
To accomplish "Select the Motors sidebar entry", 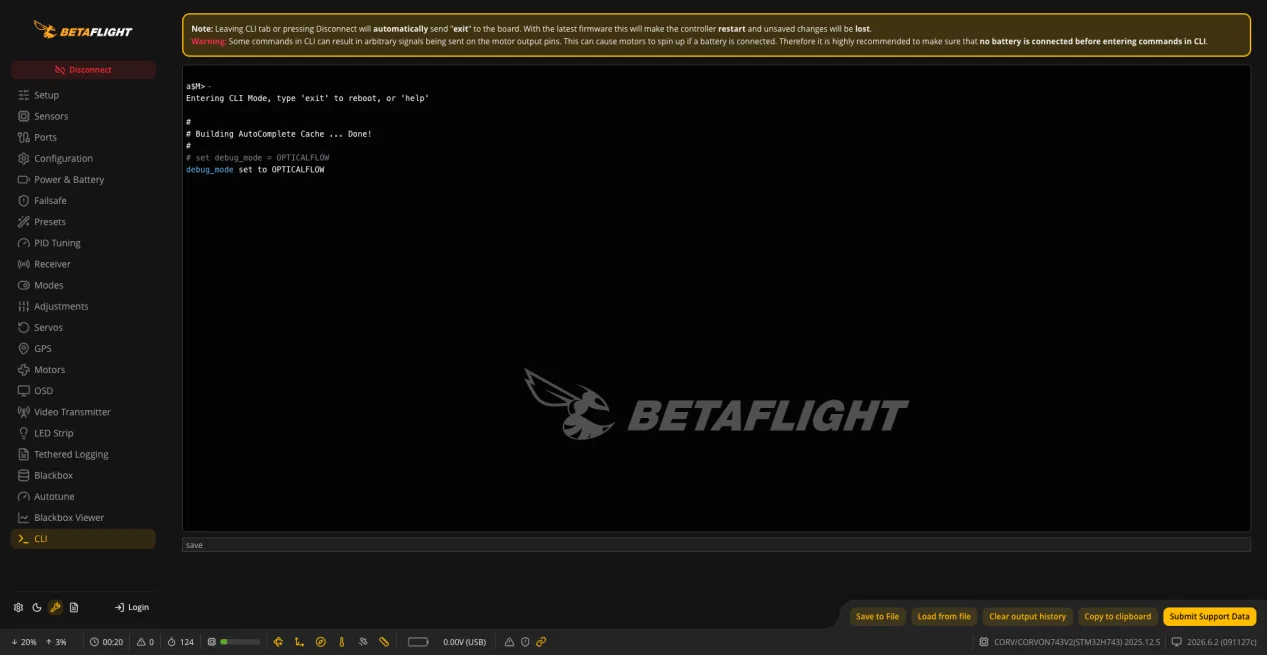I will [x=83, y=369].
